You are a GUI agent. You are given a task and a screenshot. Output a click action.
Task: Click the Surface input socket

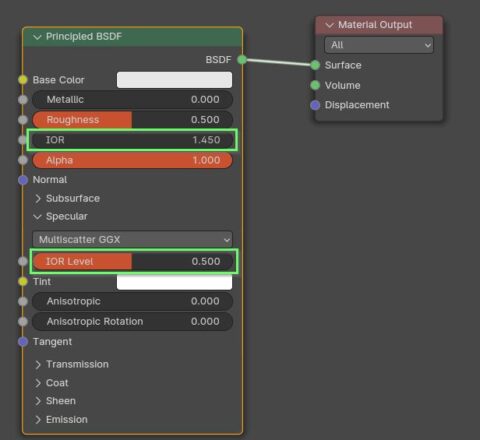[315, 65]
